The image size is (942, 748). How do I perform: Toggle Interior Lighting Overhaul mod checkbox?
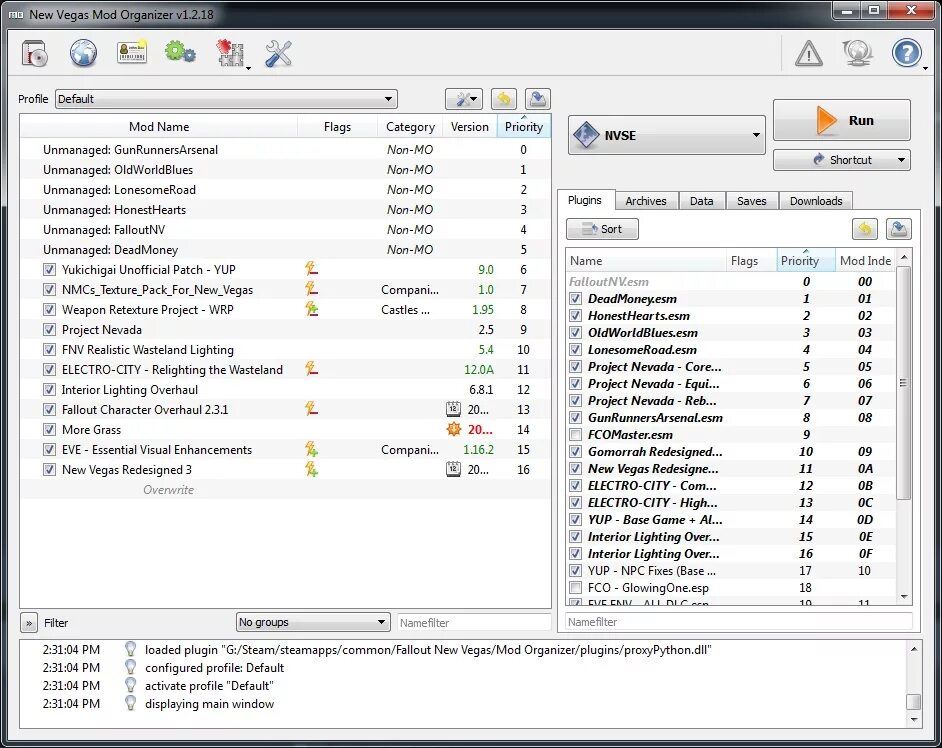(x=49, y=389)
